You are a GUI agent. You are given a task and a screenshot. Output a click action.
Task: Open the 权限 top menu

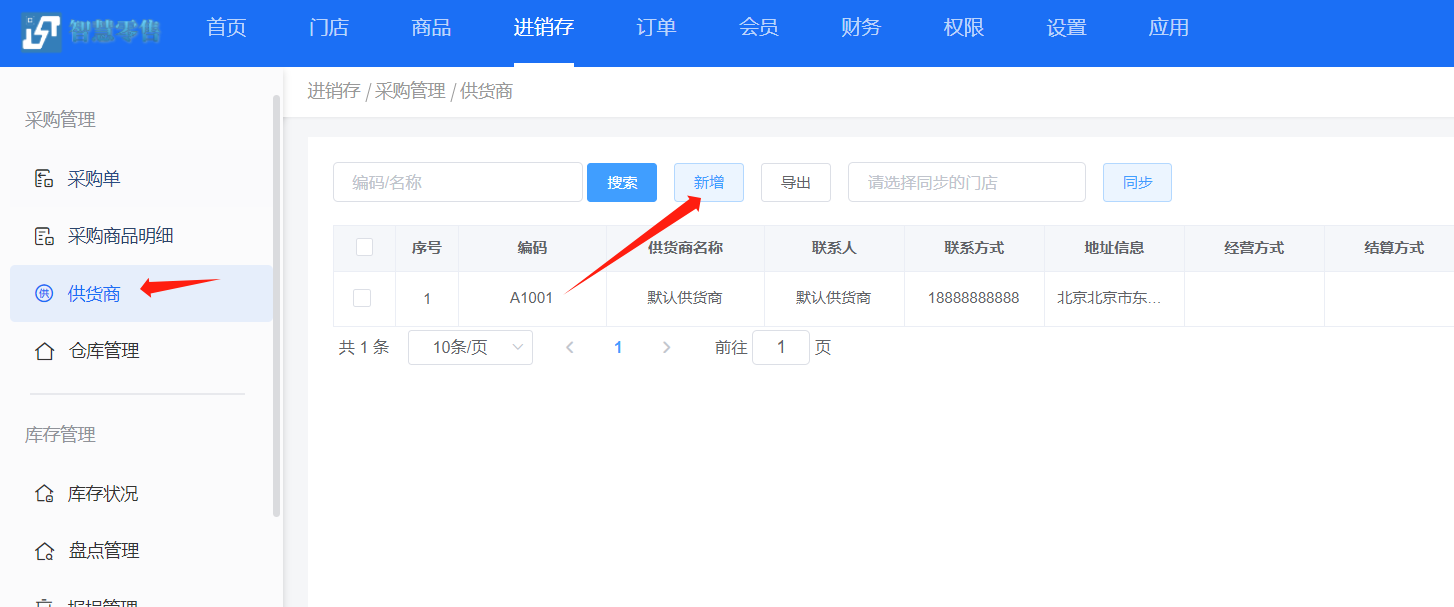pyautogui.click(x=964, y=28)
